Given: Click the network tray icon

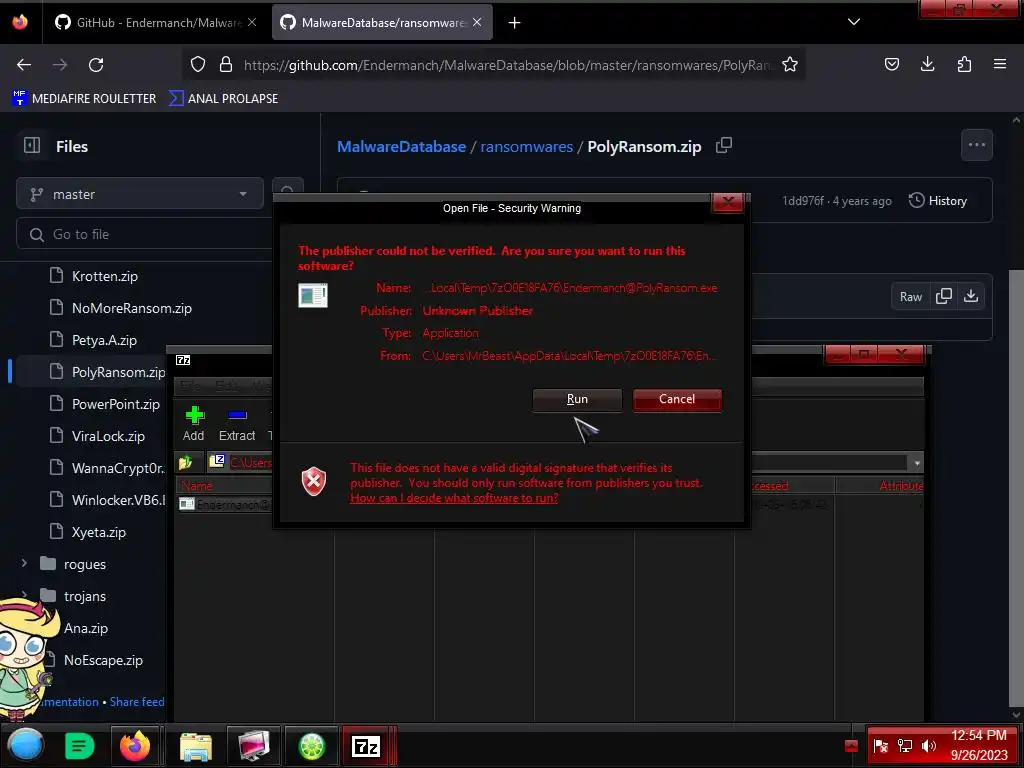Looking at the screenshot, I should [904, 746].
